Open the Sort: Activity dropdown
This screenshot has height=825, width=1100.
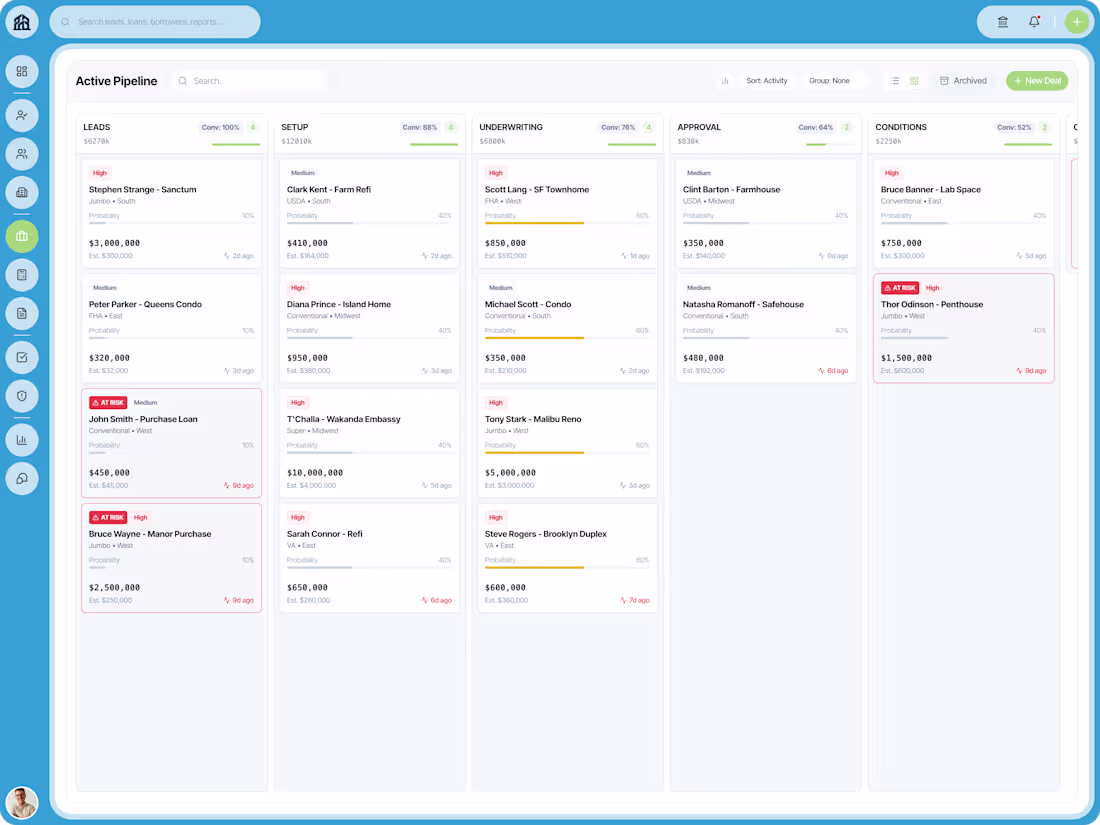[x=767, y=80]
